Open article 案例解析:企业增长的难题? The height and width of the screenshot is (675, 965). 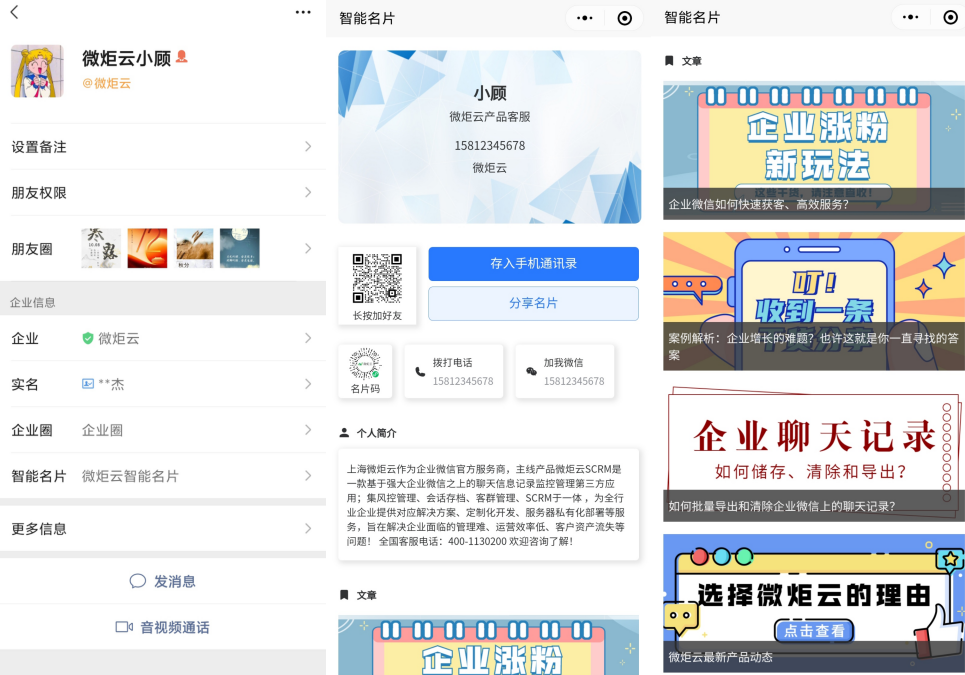point(814,301)
